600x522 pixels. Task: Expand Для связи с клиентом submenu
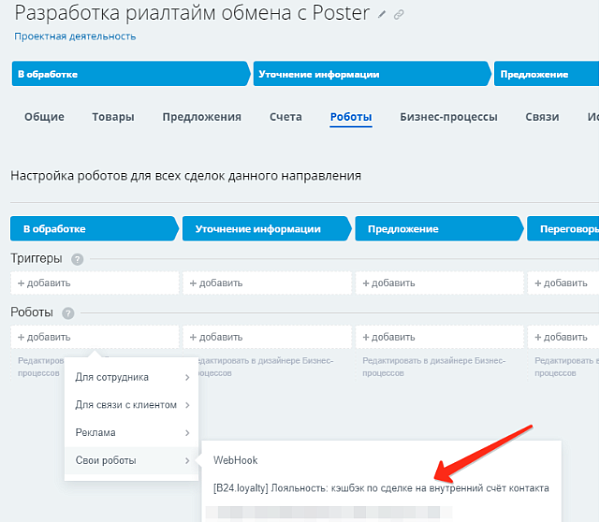point(132,405)
